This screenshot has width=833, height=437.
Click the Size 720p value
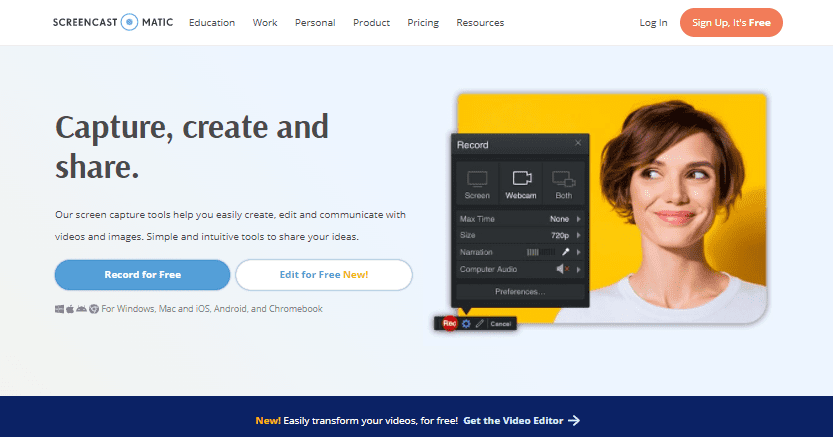point(560,235)
